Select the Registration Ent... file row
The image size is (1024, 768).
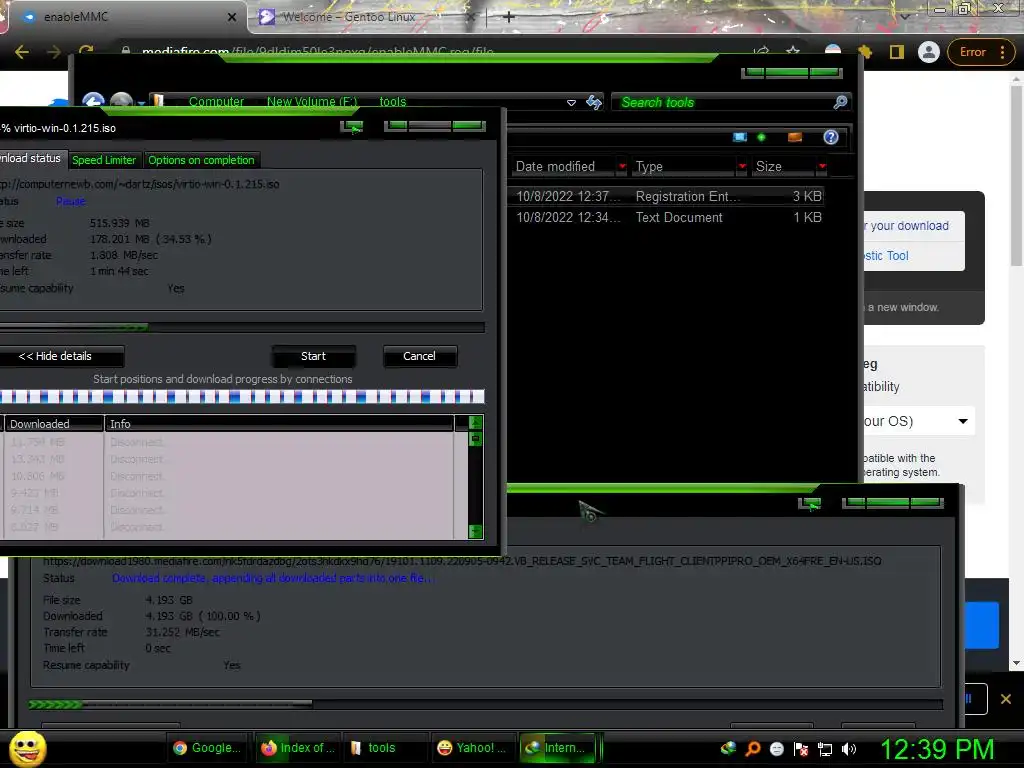667,196
